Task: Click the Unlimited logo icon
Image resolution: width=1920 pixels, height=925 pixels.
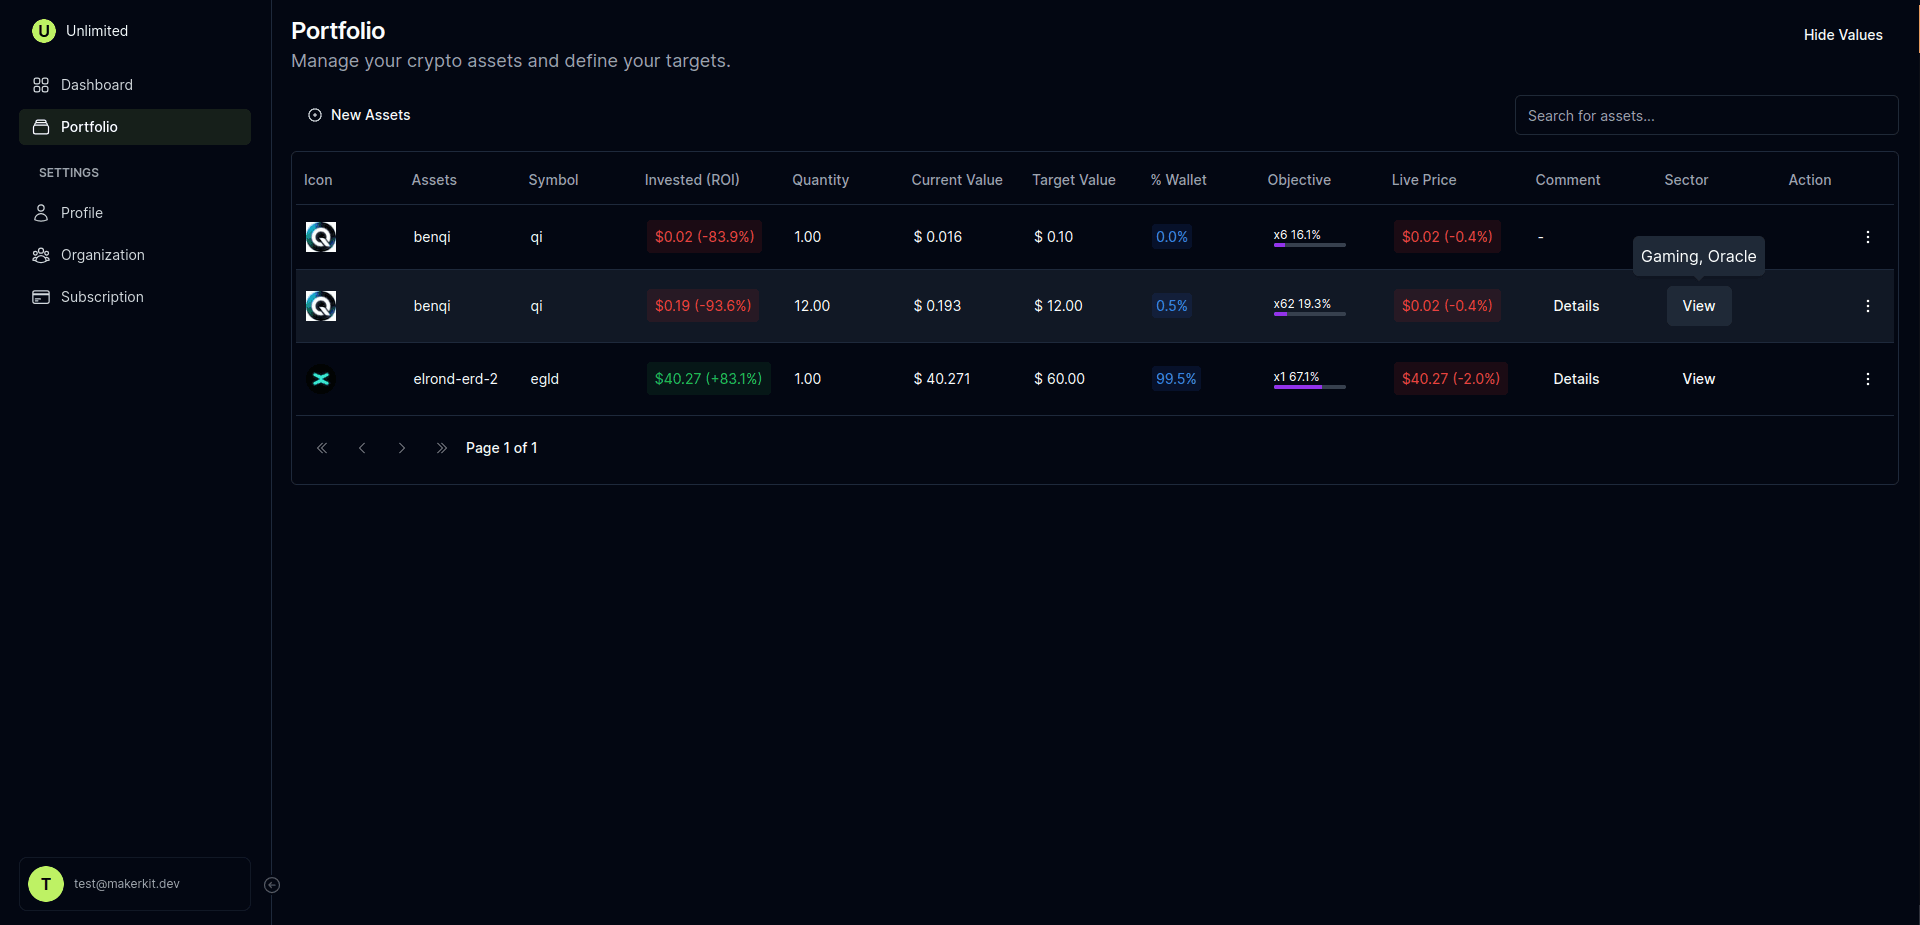Action: click(x=44, y=31)
